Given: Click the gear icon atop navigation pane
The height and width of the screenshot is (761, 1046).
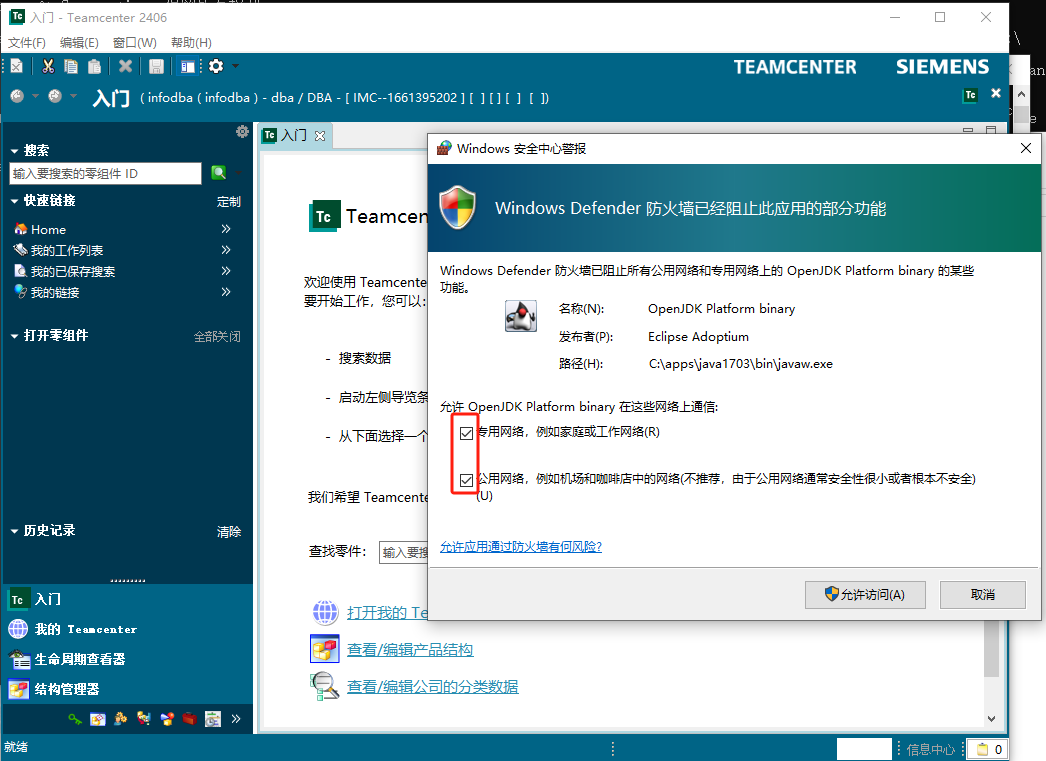Looking at the screenshot, I should coord(242,131).
